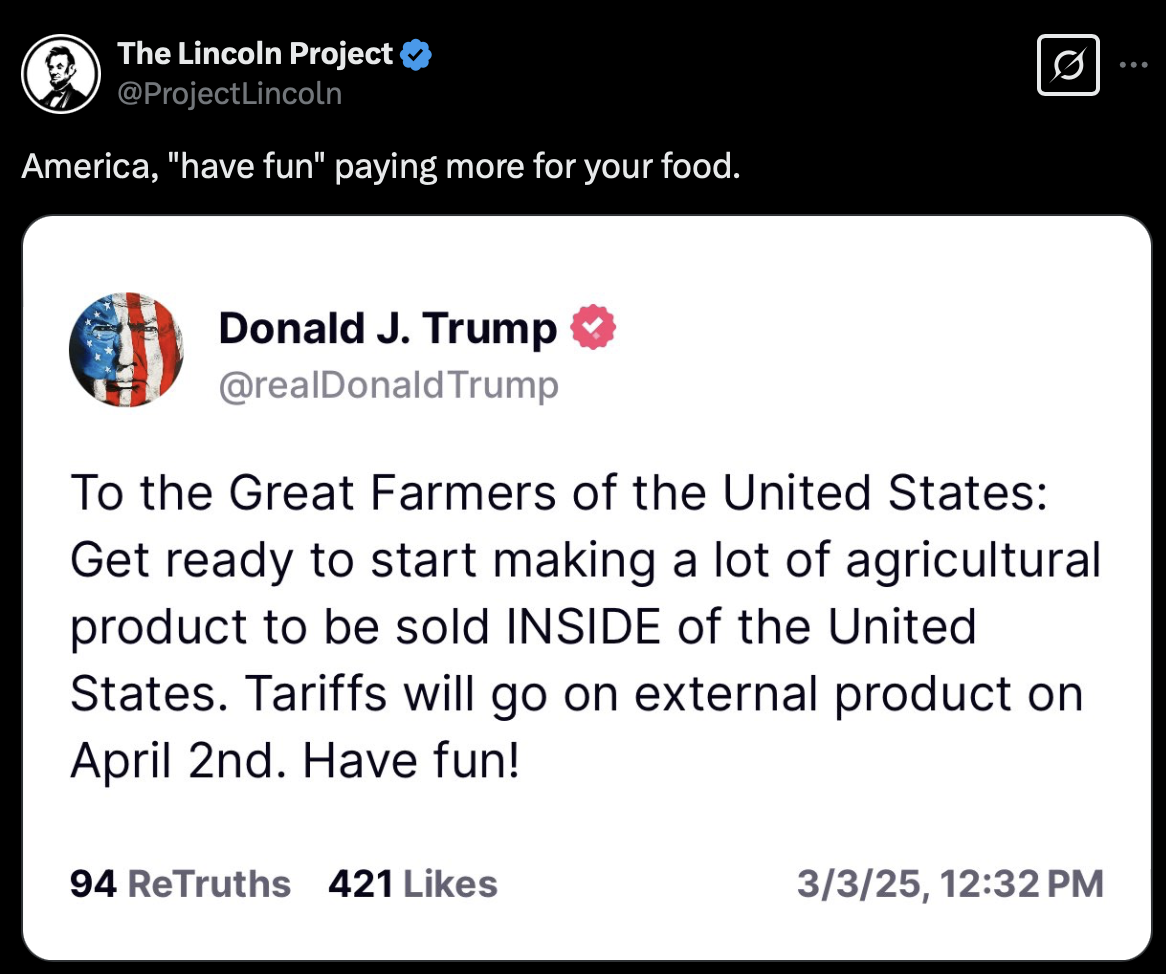Viewport: 1166px width, 974px height.
Task: Open @realDonaldTrump's profile via the handle
Action: pos(388,385)
